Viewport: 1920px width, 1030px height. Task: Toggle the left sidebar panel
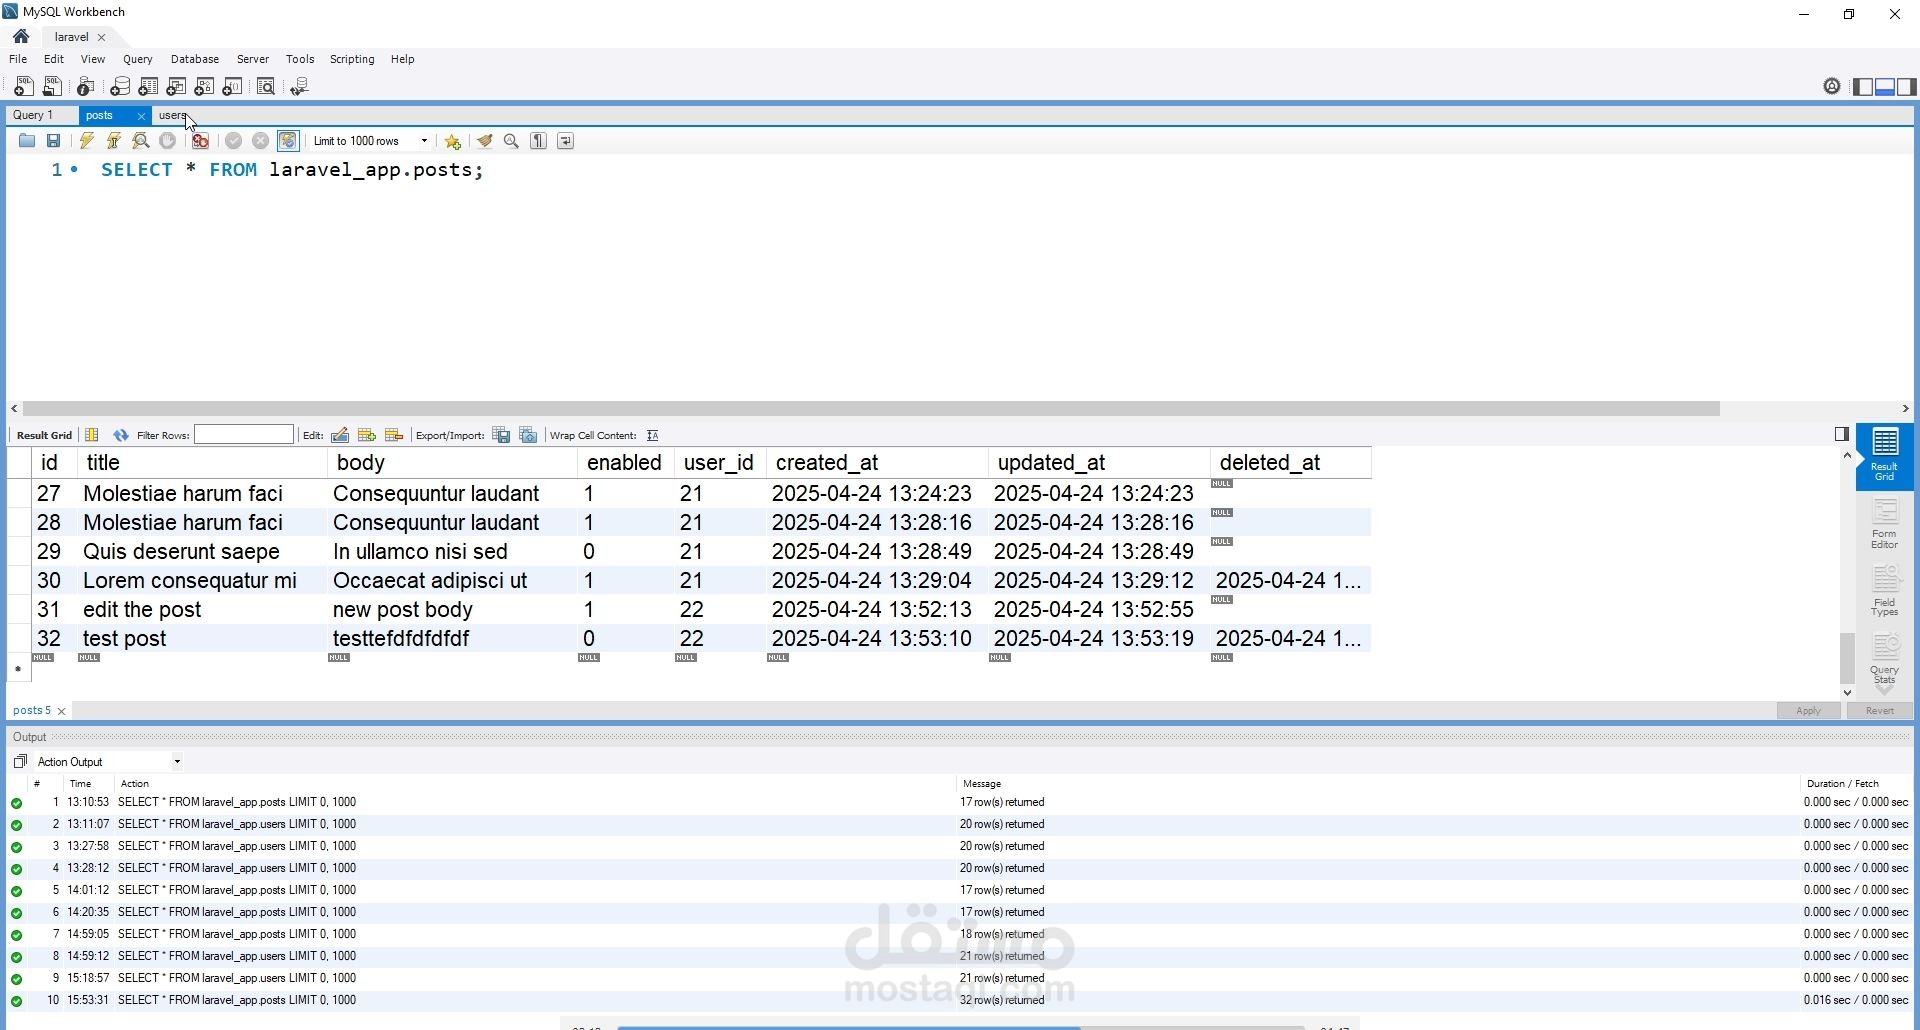tap(1863, 87)
